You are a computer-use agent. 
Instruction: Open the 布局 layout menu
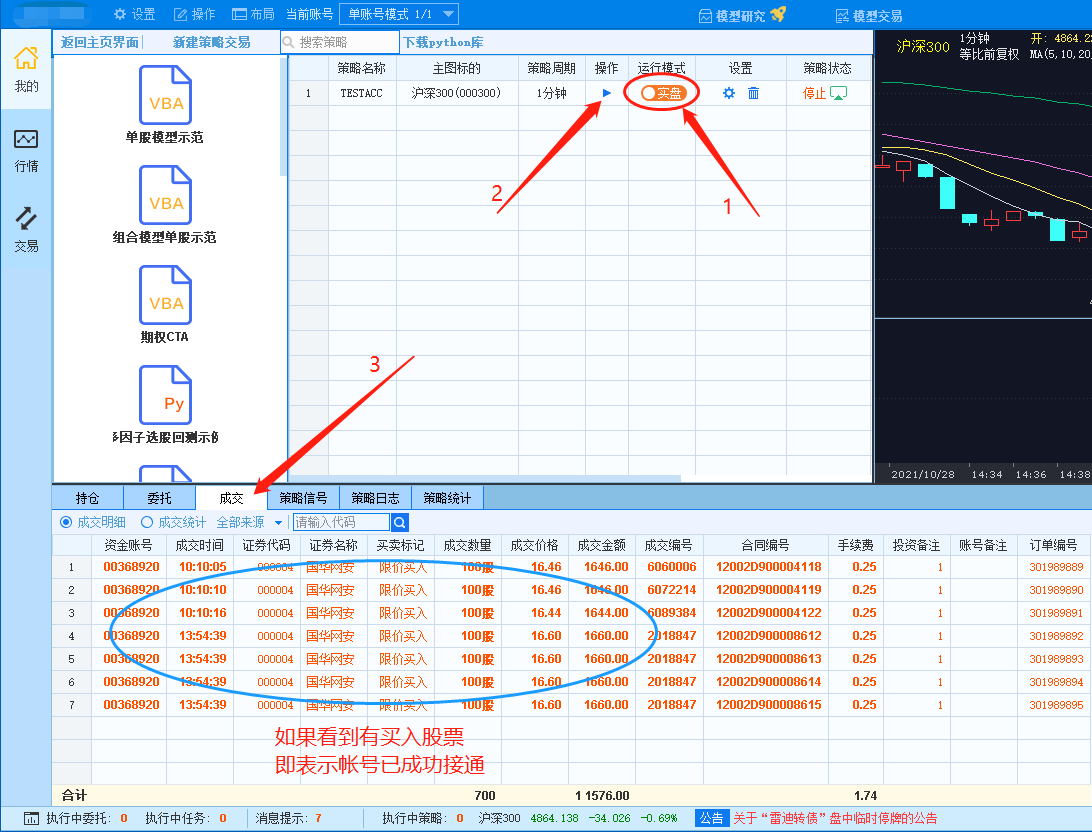[254, 14]
